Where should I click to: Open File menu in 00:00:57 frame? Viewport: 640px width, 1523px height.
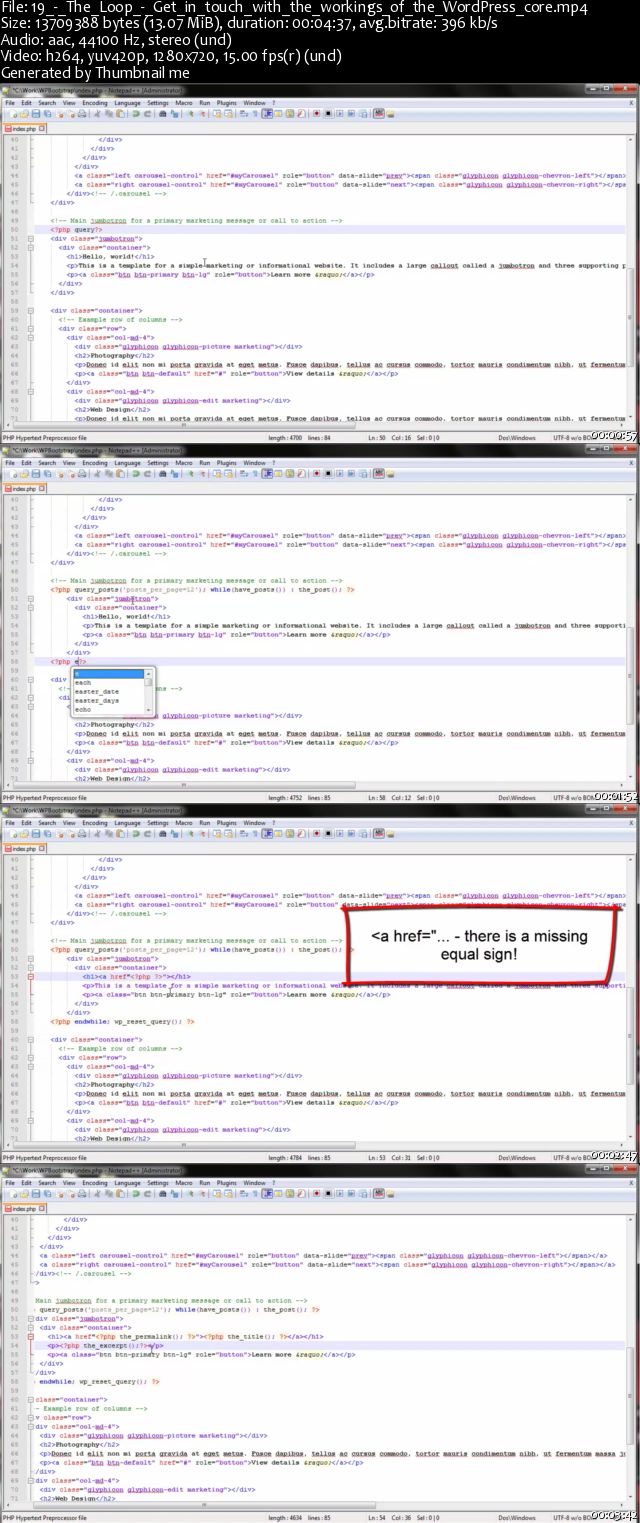(x=10, y=102)
